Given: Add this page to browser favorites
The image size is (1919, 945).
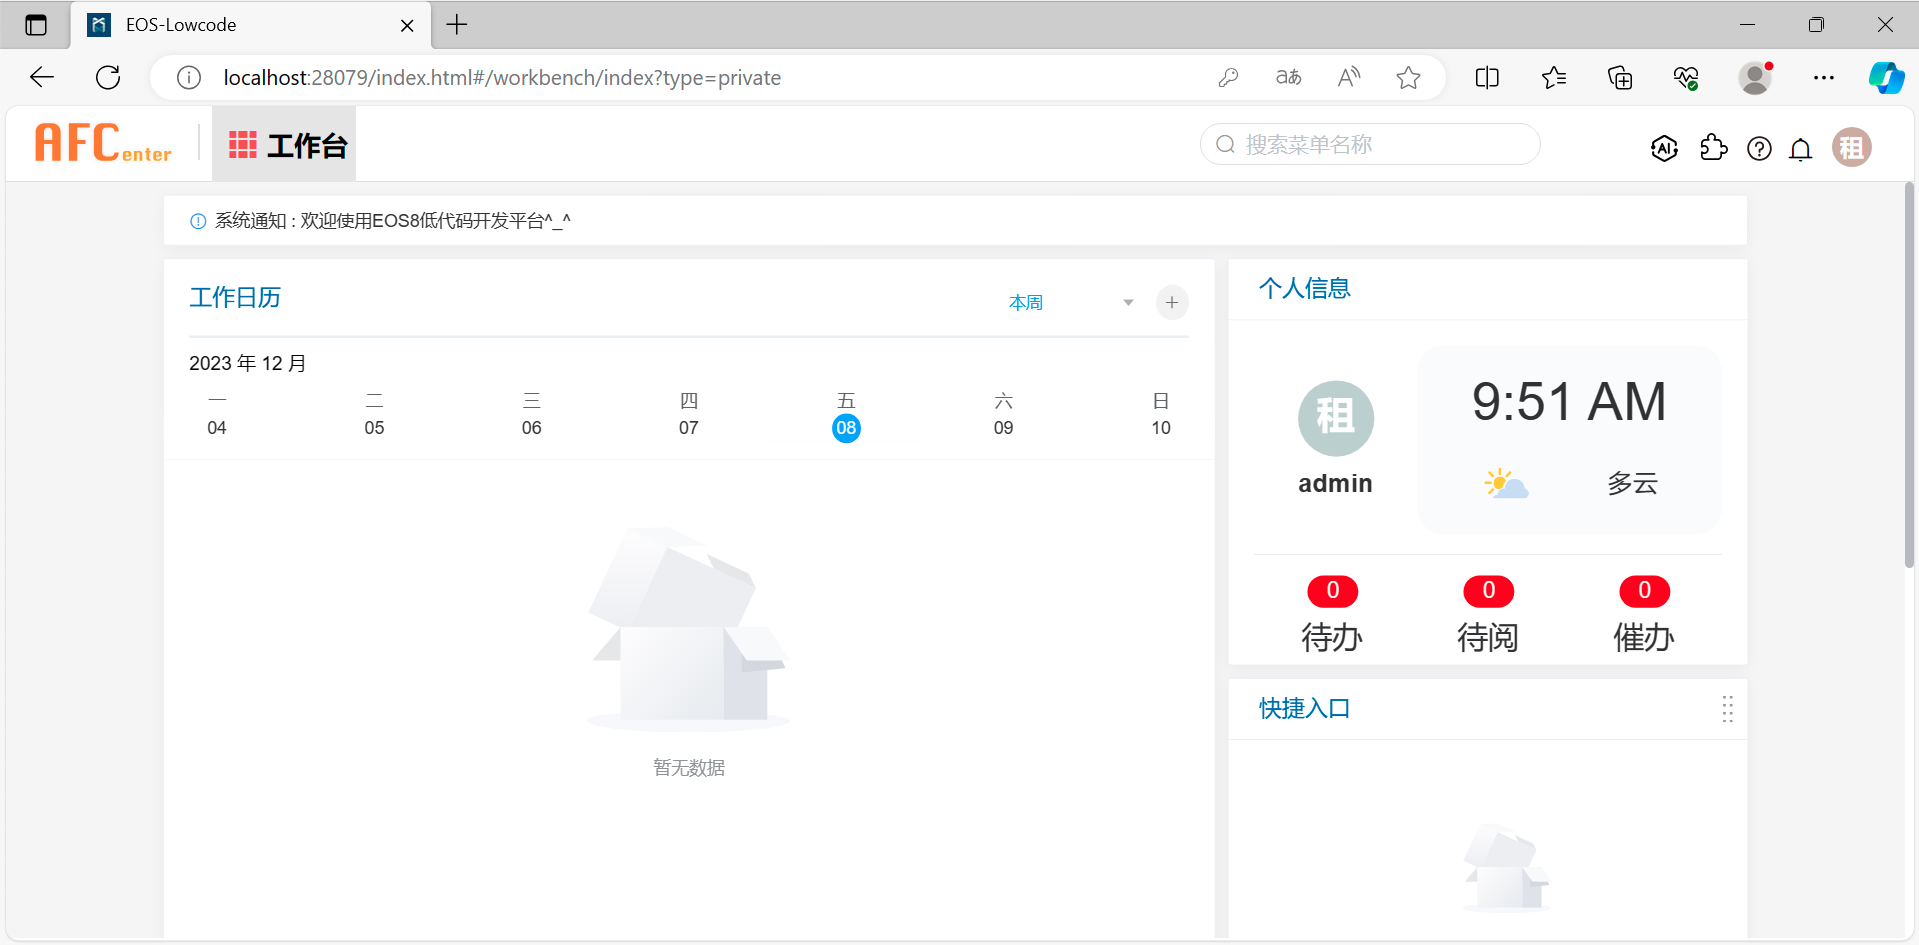Looking at the screenshot, I should click(1408, 78).
